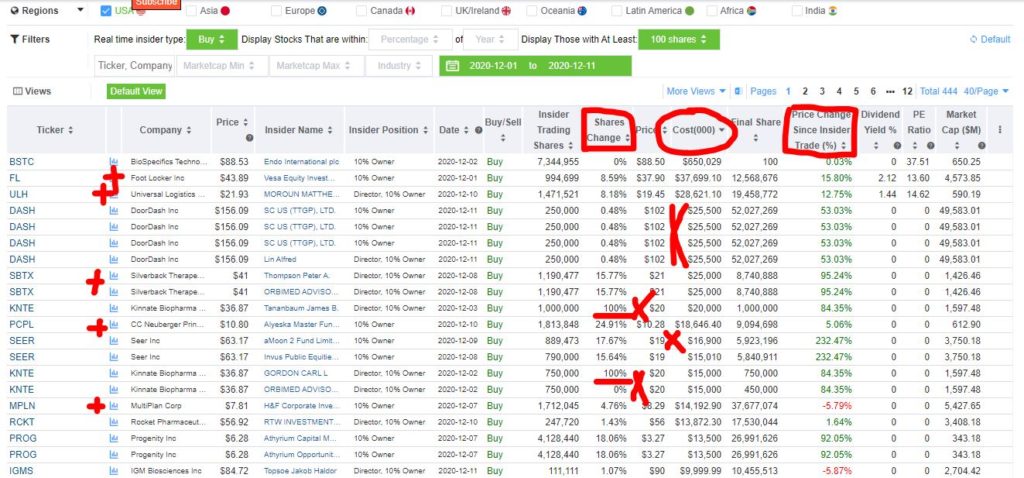Image resolution: width=1024 pixels, height=478 pixels.
Task: Check the Latin America region checkbox
Action: pos(617,10)
